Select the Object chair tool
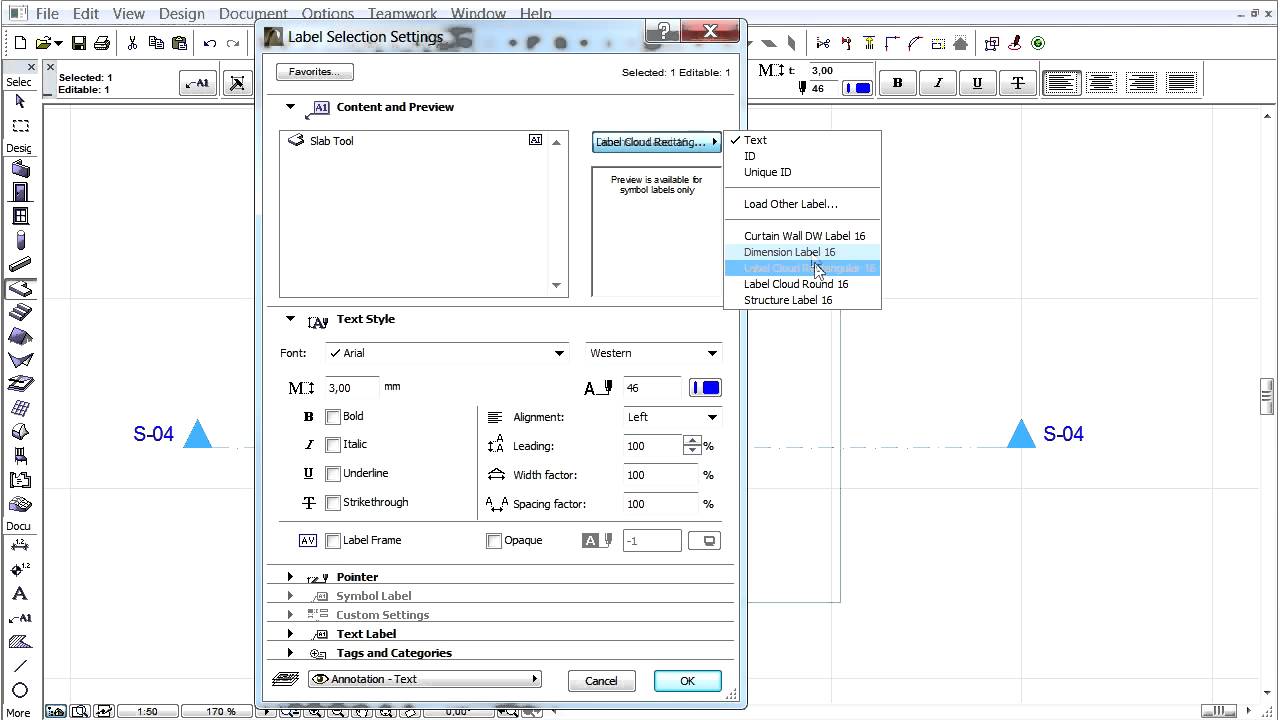The height and width of the screenshot is (720, 1280). [x=20, y=456]
